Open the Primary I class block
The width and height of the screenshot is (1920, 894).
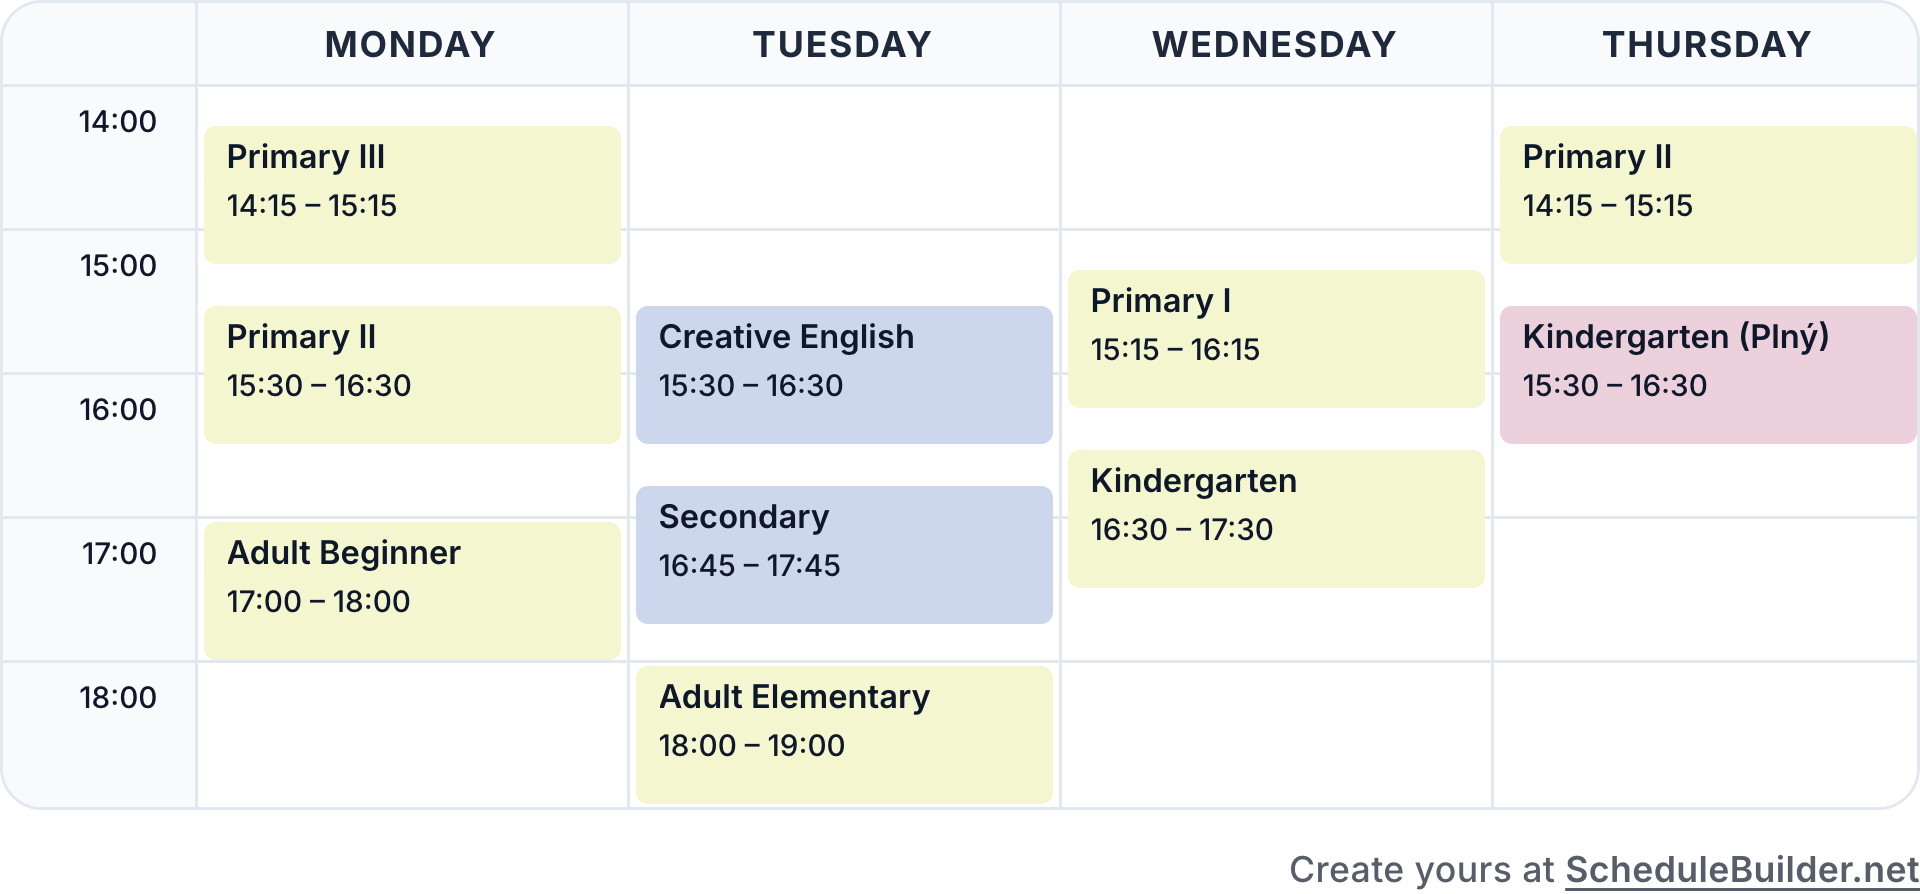[x=1276, y=339]
